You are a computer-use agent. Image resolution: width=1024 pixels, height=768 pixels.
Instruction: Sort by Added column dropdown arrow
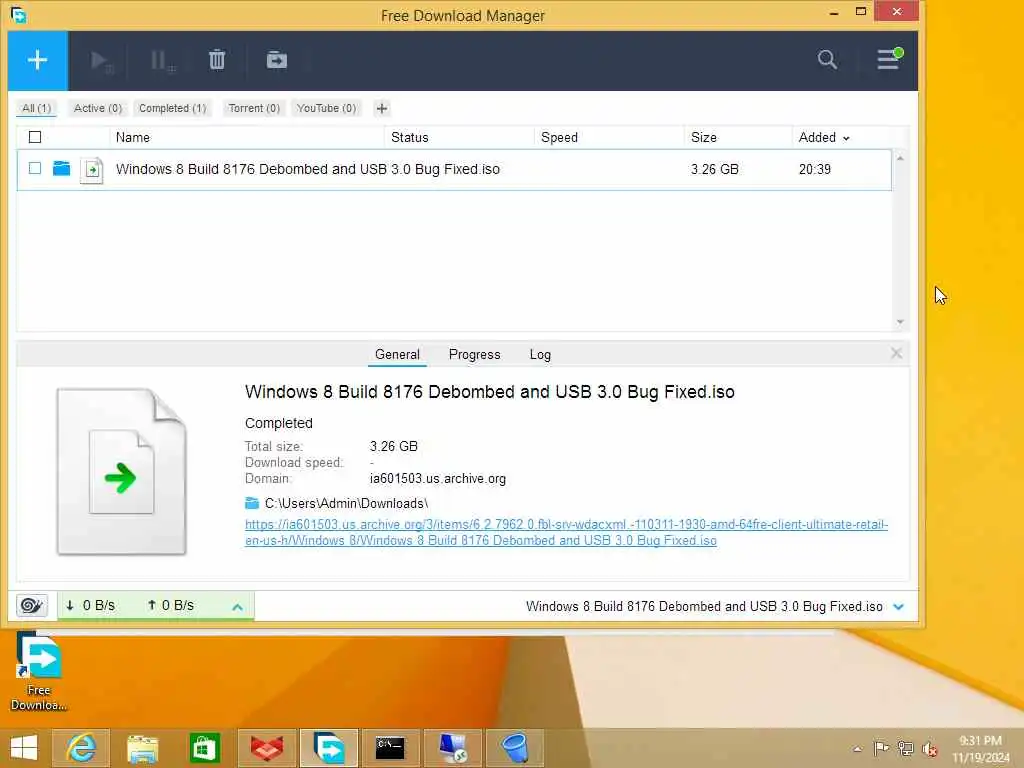846,138
